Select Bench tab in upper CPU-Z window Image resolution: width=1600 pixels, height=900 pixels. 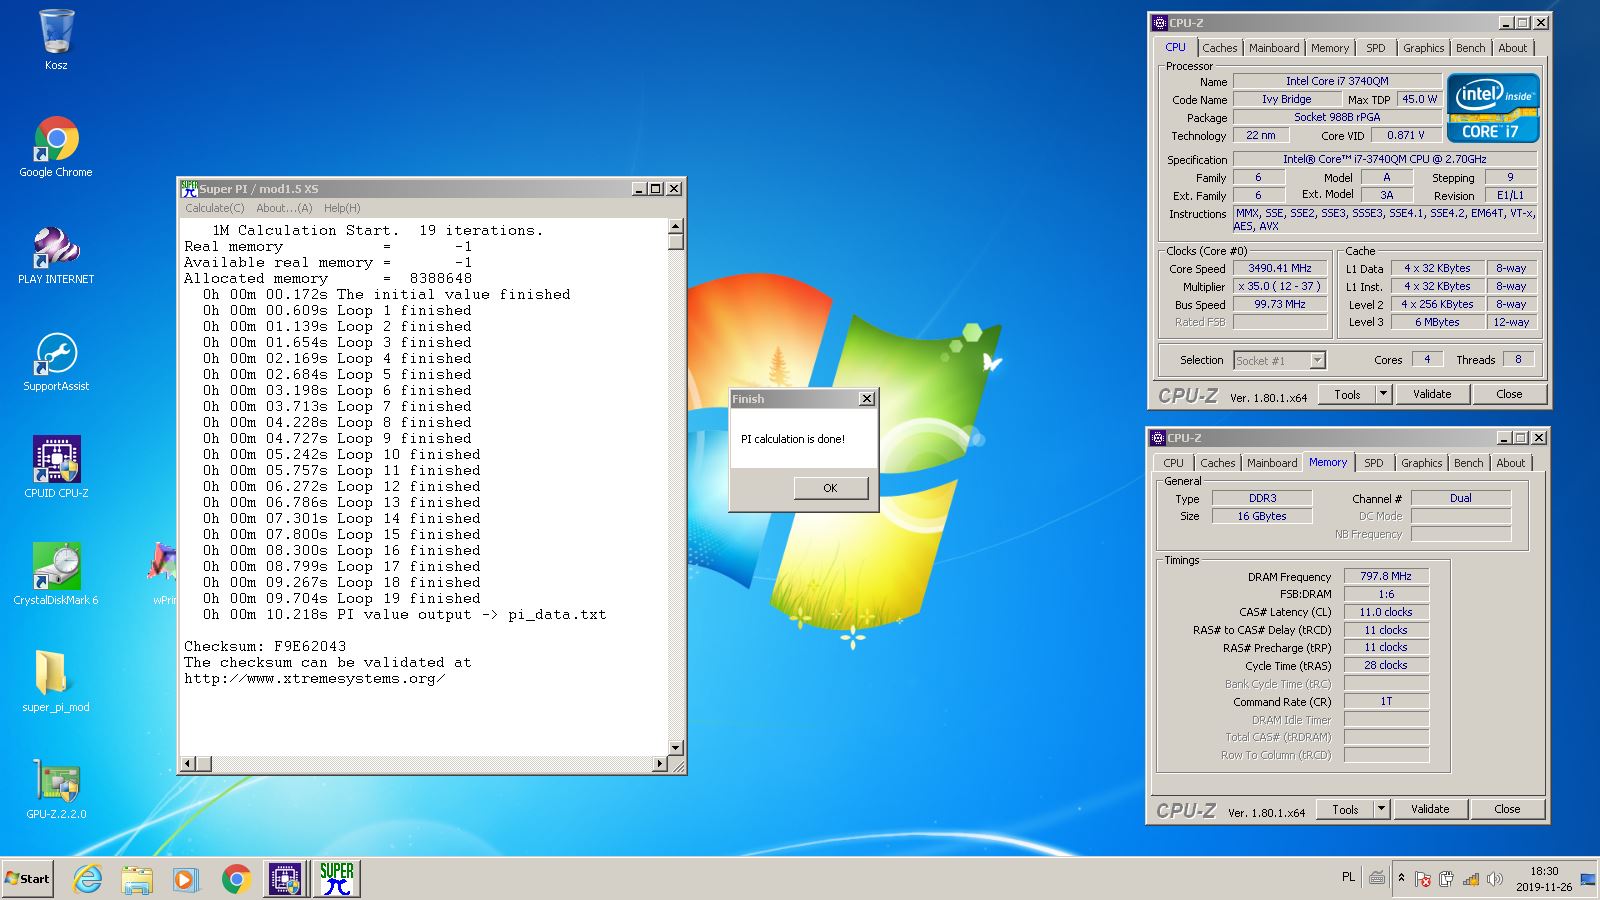tap(1470, 48)
